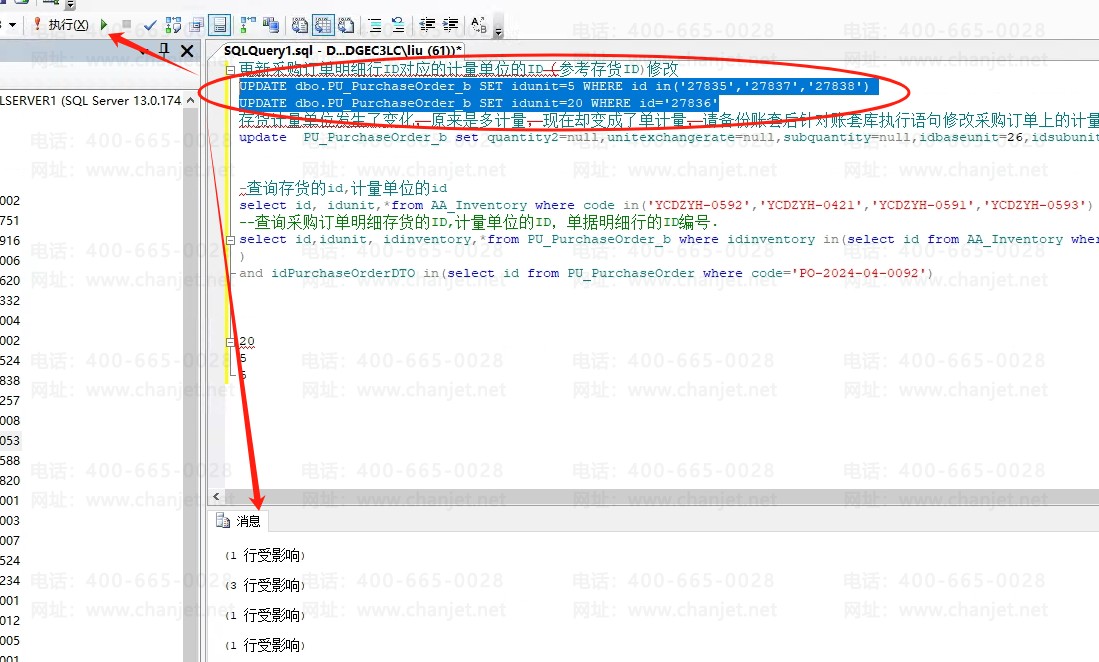Display the estimated execution plan icon
The width and height of the screenshot is (1099, 662).
click(x=173, y=26)
